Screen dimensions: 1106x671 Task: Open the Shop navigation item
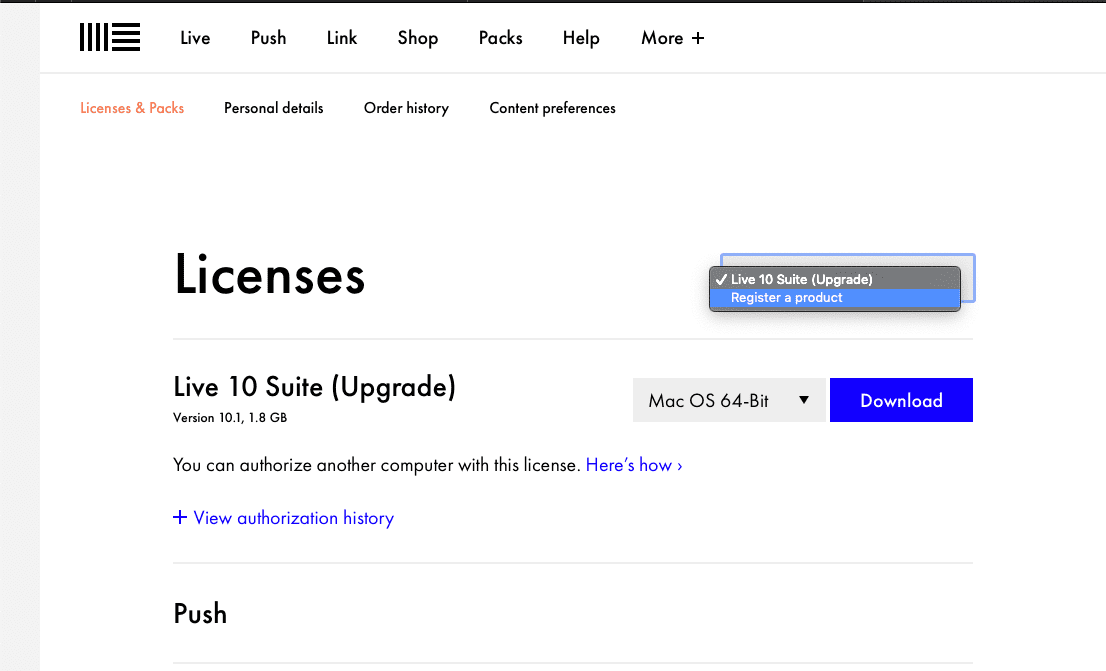pyautogui.click(x=418, y=38)
